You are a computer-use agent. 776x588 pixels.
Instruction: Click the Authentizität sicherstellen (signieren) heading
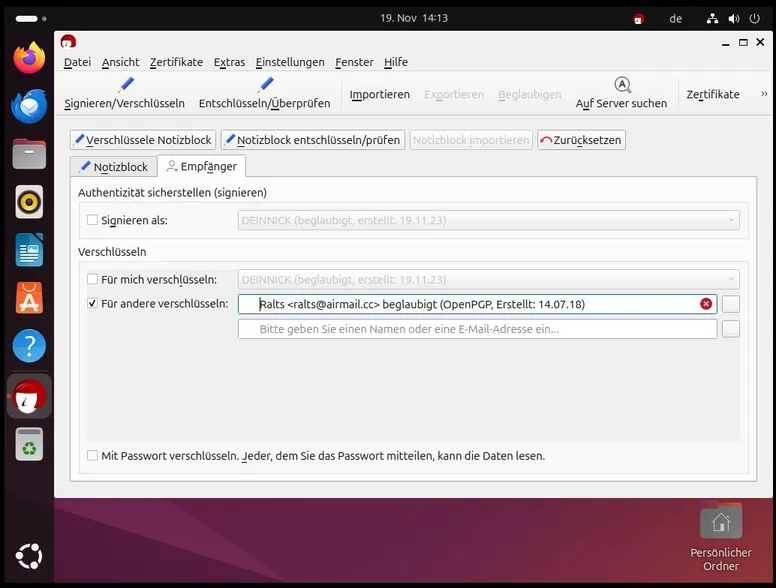(x=172, y=193)
